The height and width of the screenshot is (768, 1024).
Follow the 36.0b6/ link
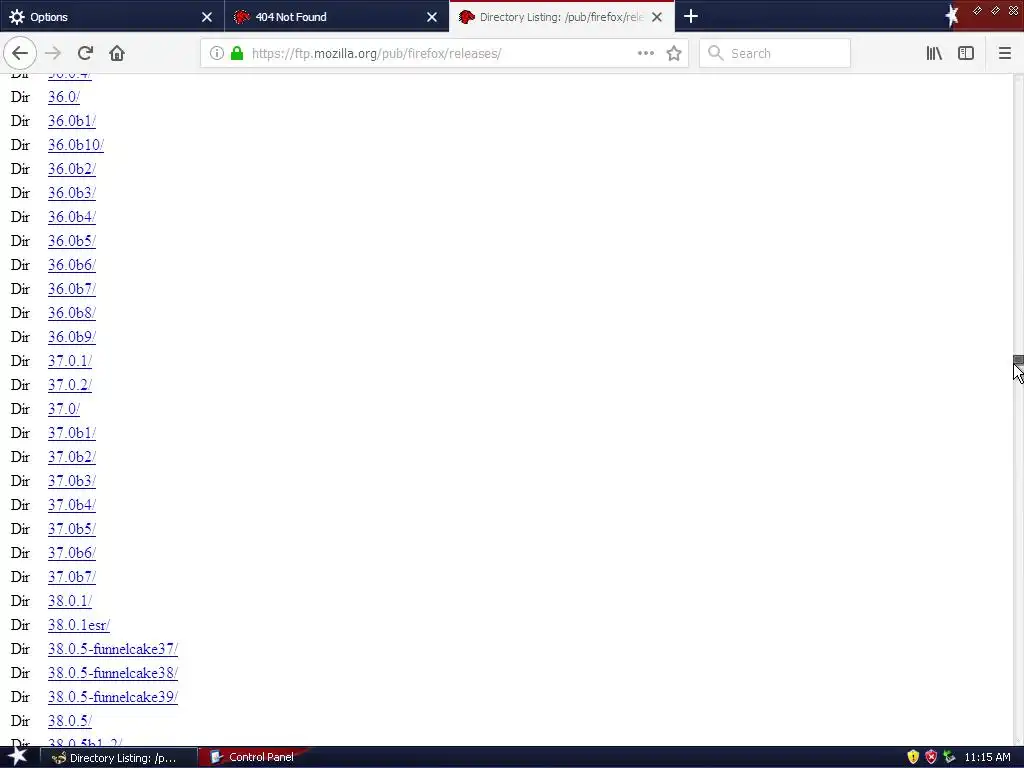[72, 265]
